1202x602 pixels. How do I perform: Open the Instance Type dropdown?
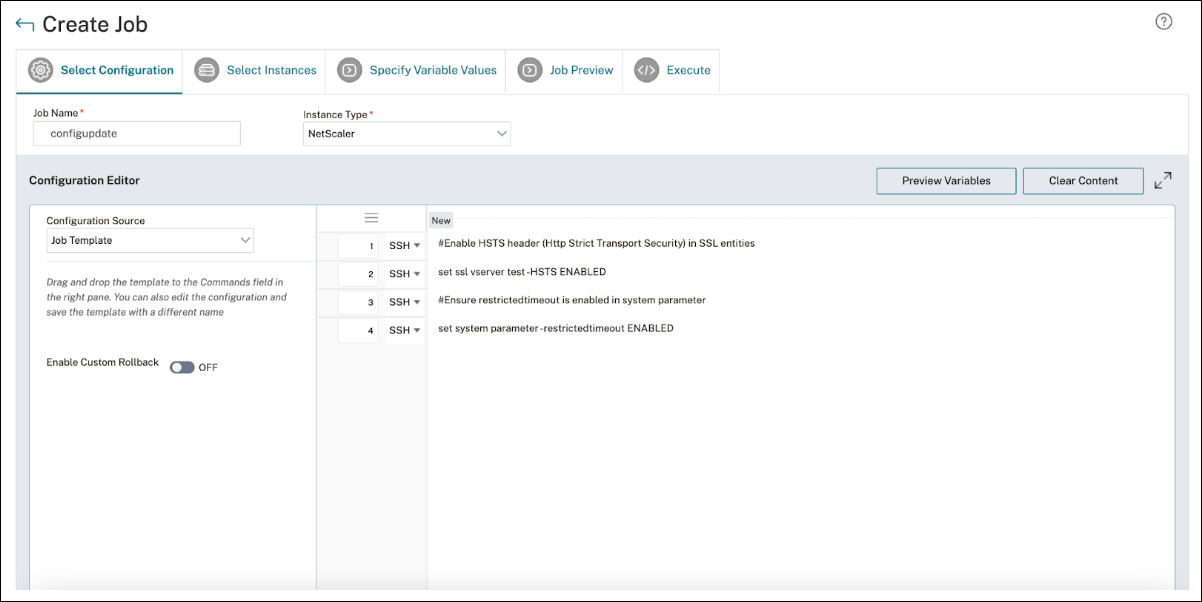click(406, 133)
